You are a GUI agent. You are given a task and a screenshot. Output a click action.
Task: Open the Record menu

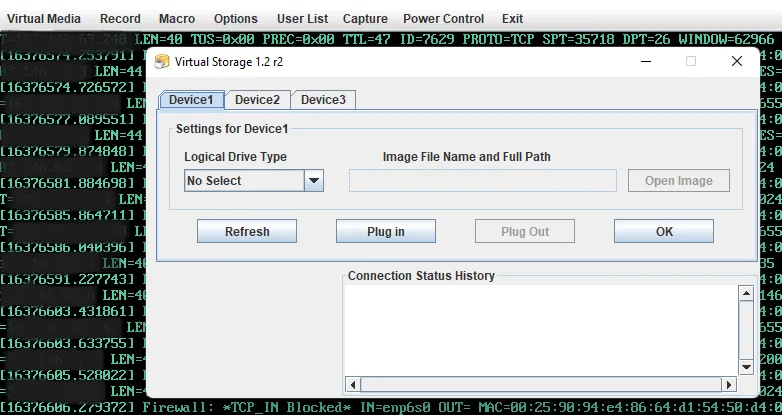(x=120, y=18)
